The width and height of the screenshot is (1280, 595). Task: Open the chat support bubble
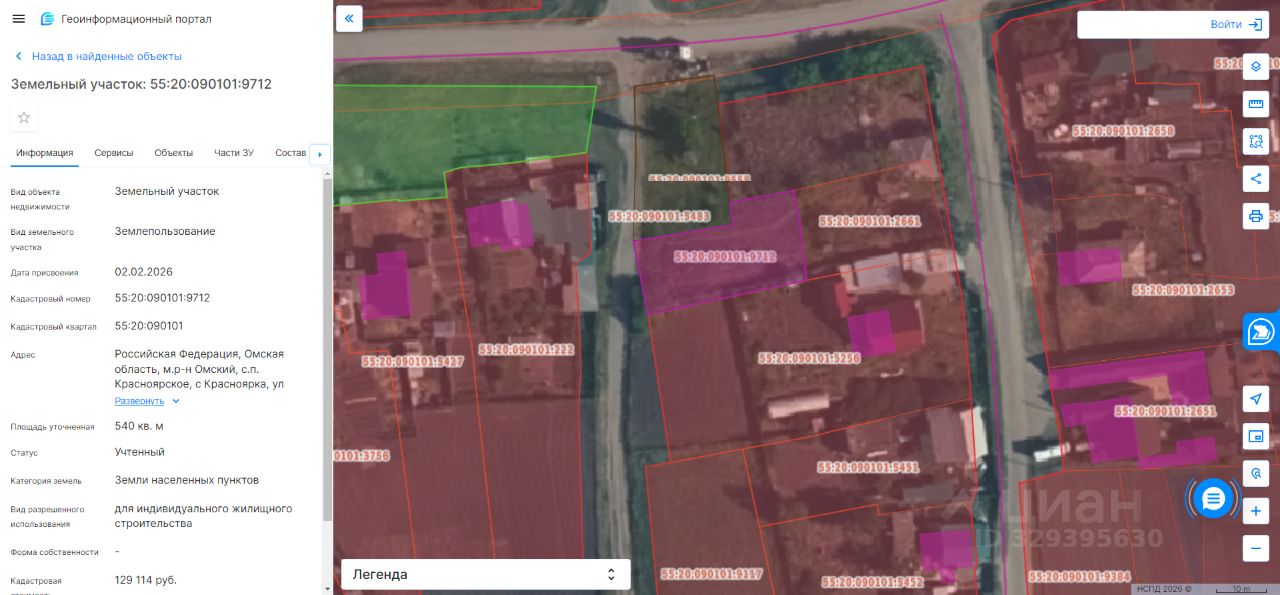(x=1214, y=498)
